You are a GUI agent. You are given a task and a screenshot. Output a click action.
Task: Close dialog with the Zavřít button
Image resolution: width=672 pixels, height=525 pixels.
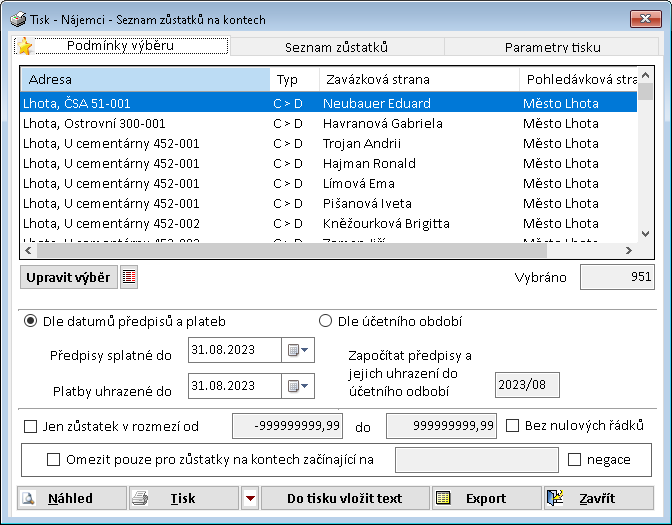click(599, 498)
